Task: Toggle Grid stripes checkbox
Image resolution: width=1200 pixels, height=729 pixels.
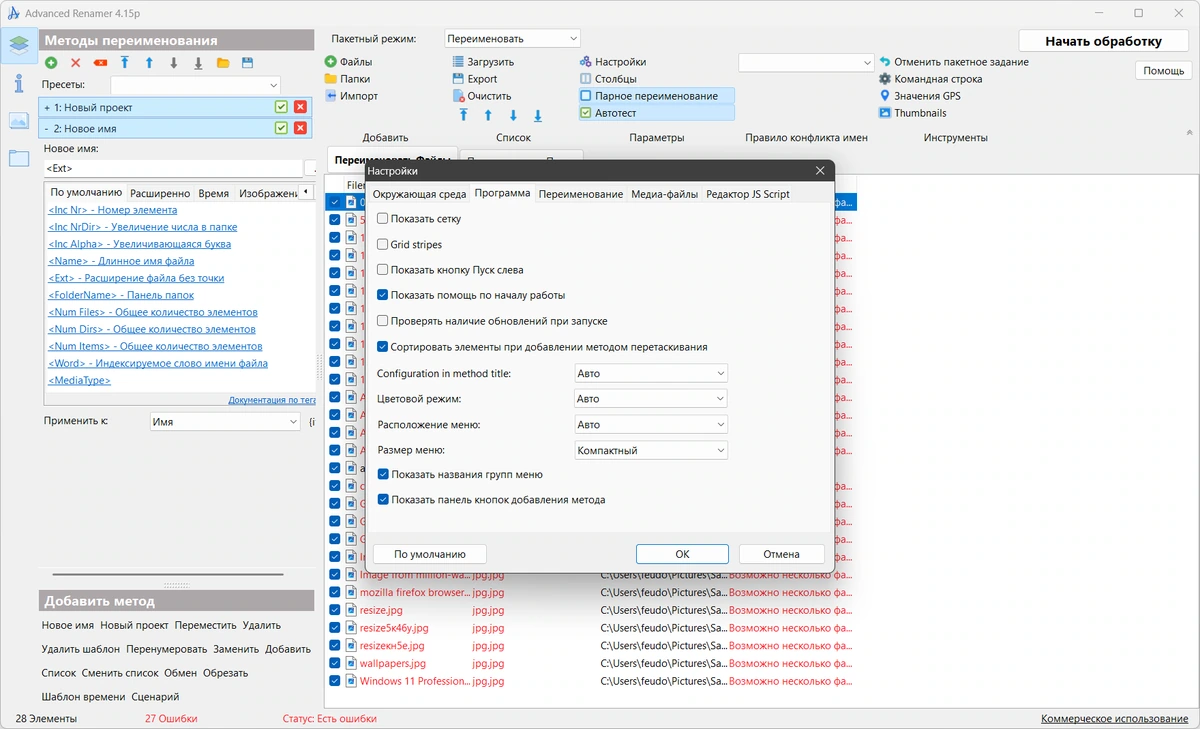Action: pyautogui.click(x=383, y=244)
